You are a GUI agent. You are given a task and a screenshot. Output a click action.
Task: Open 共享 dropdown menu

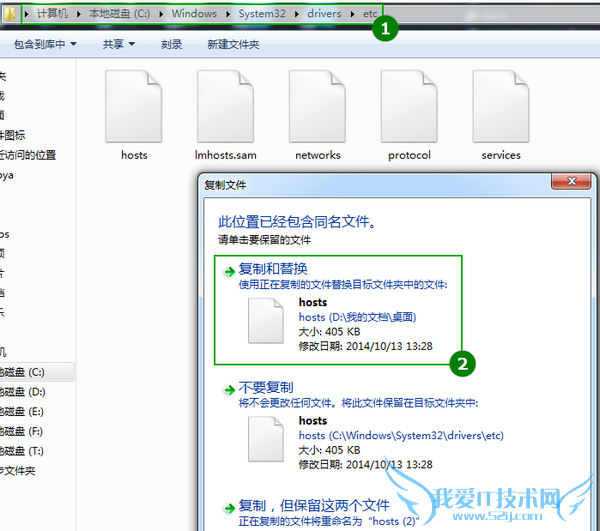point(119,44)
